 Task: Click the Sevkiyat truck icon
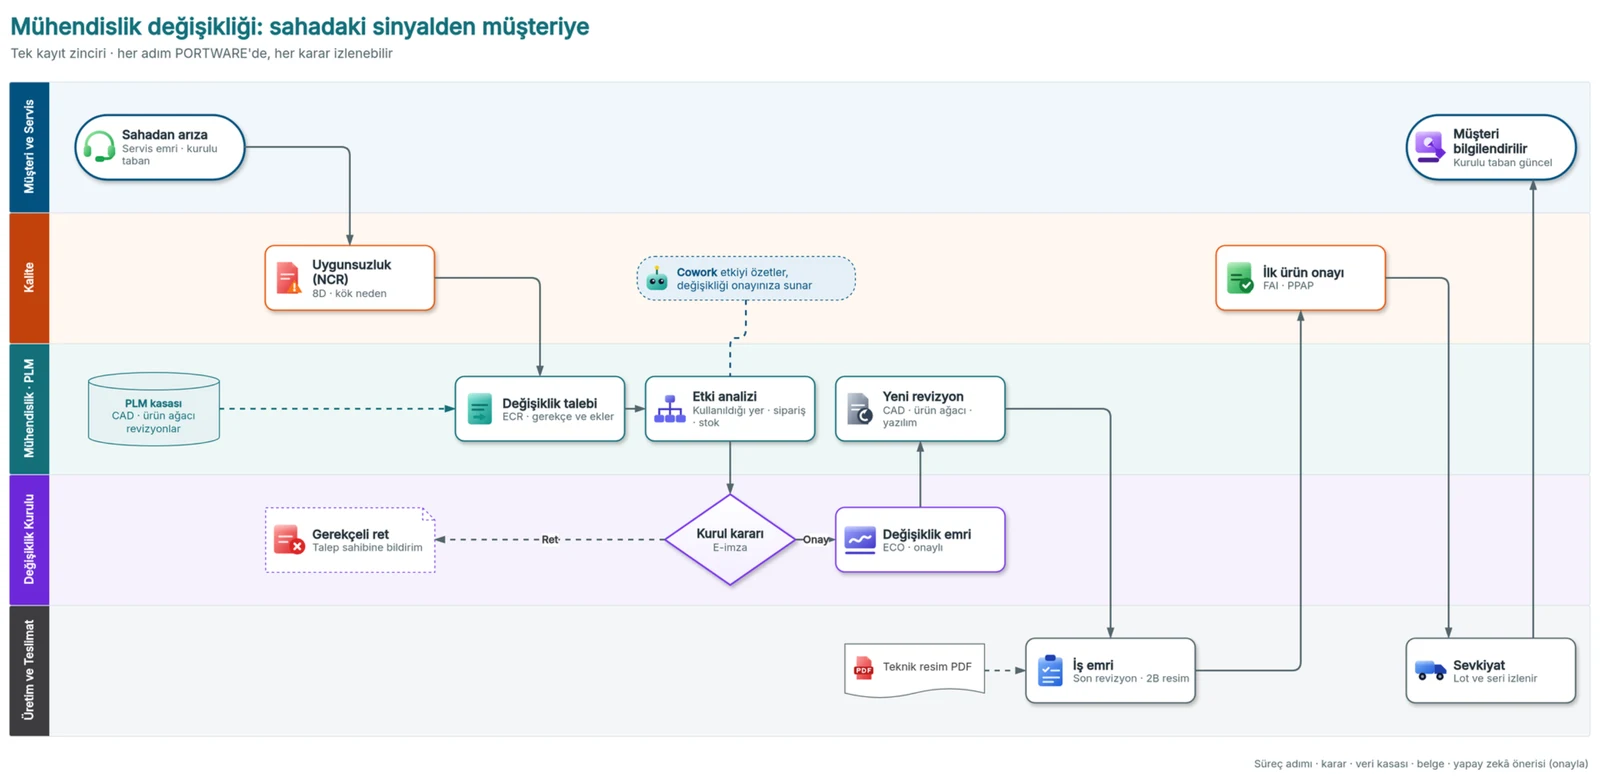coord(1430,670)
